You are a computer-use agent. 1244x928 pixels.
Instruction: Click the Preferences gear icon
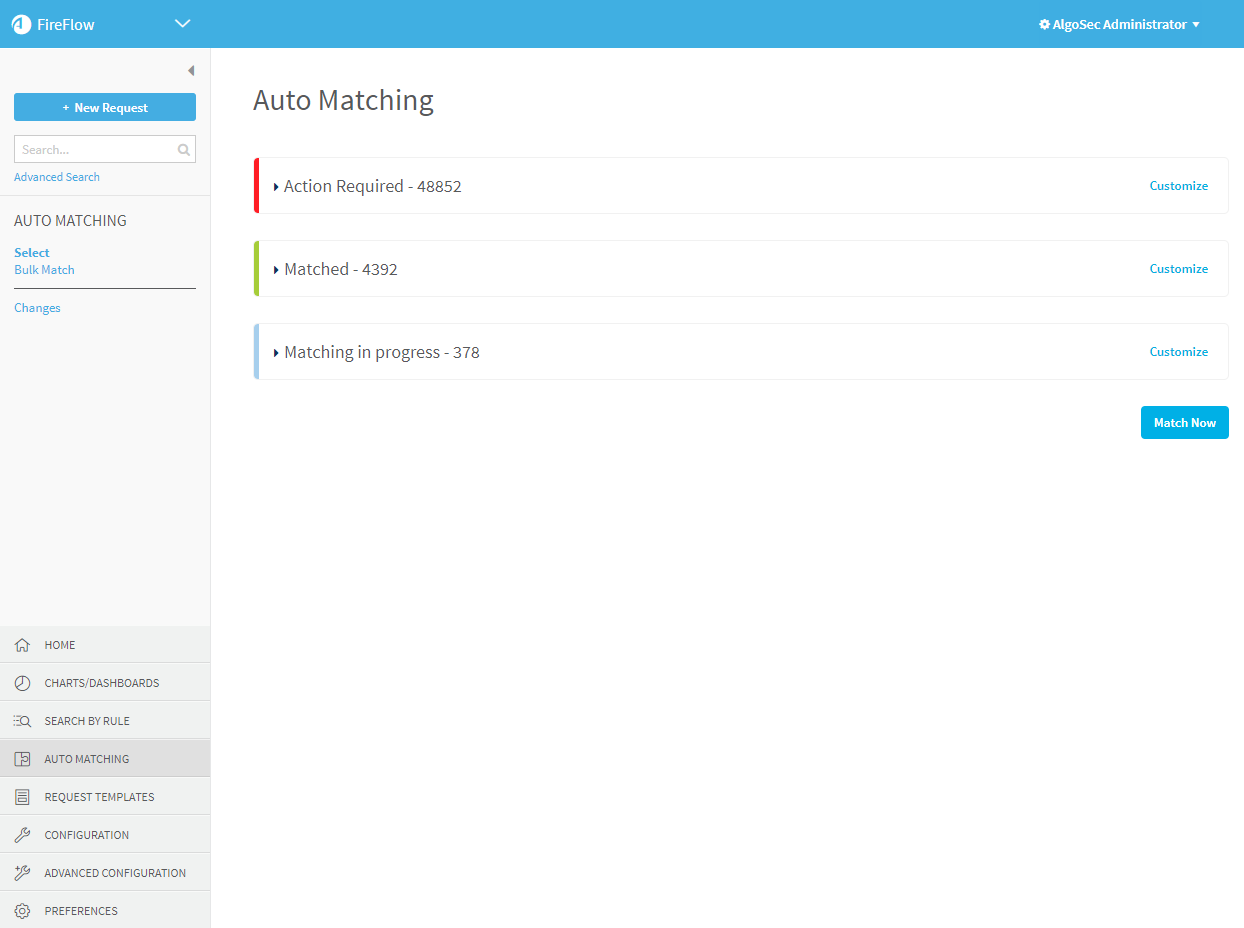[x=22, y=911]
